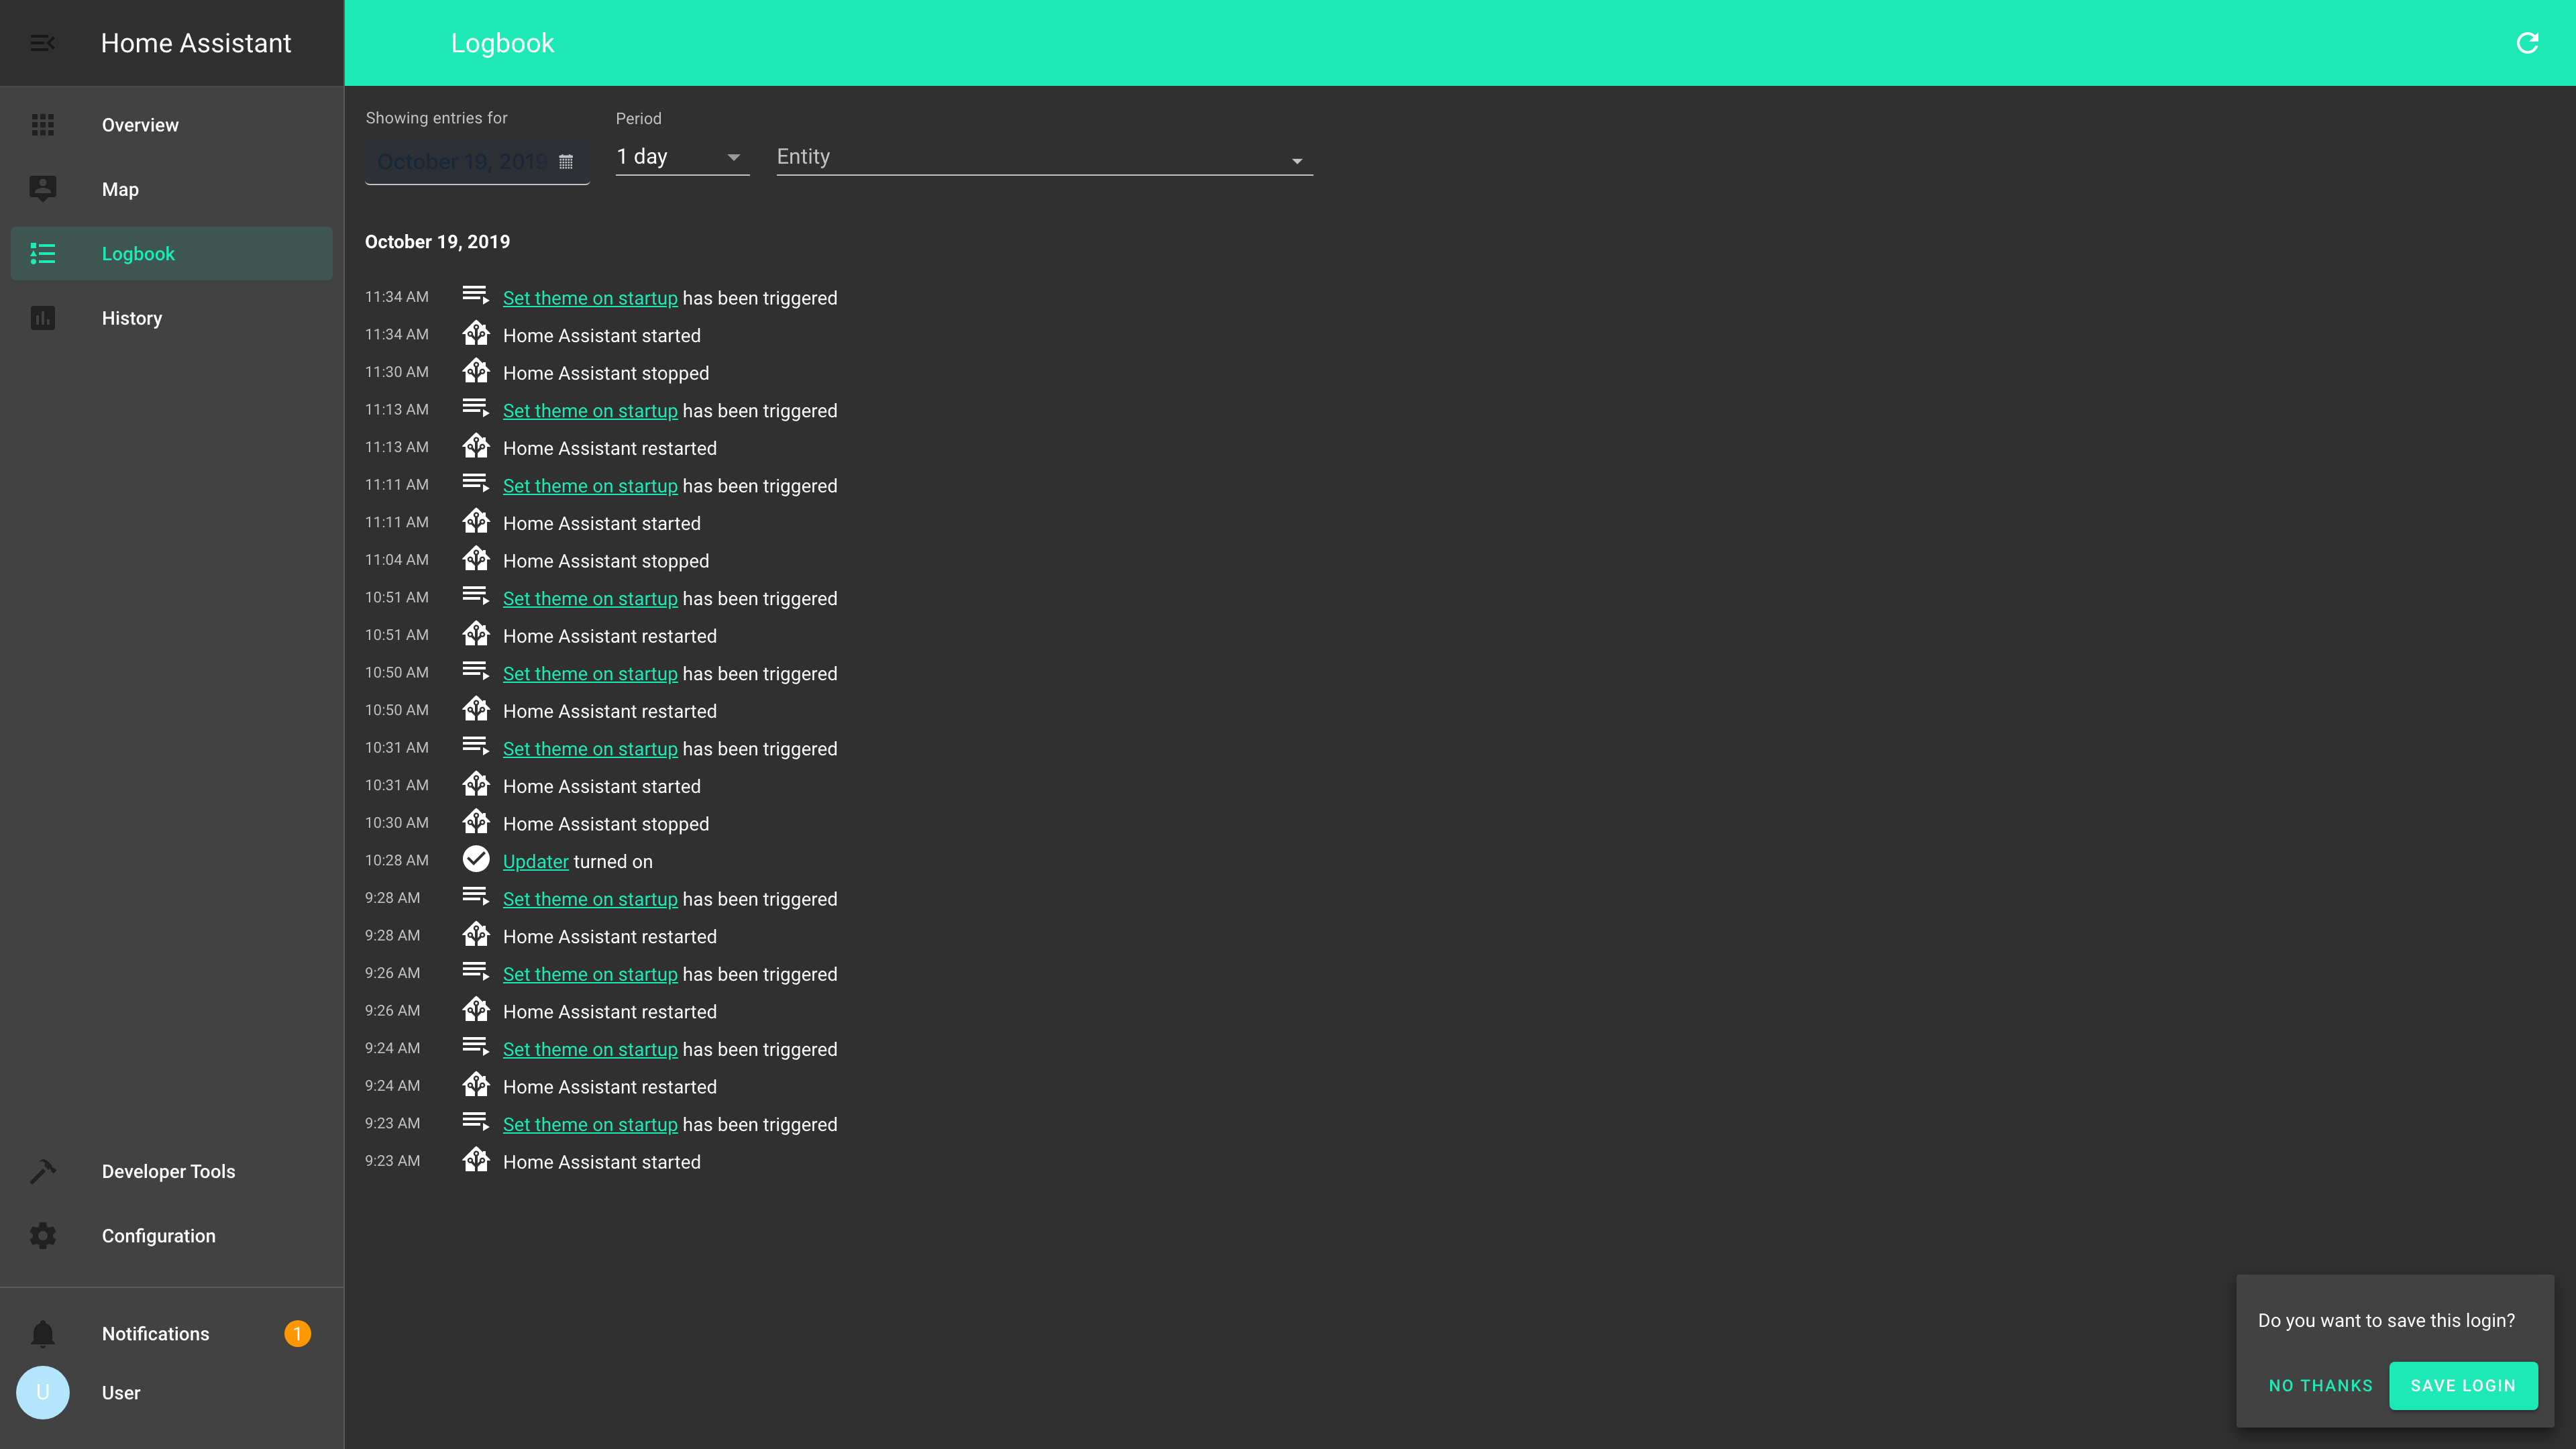Click the Overview grid icon
This screenshot has width=2576, height=1449.
42,125
